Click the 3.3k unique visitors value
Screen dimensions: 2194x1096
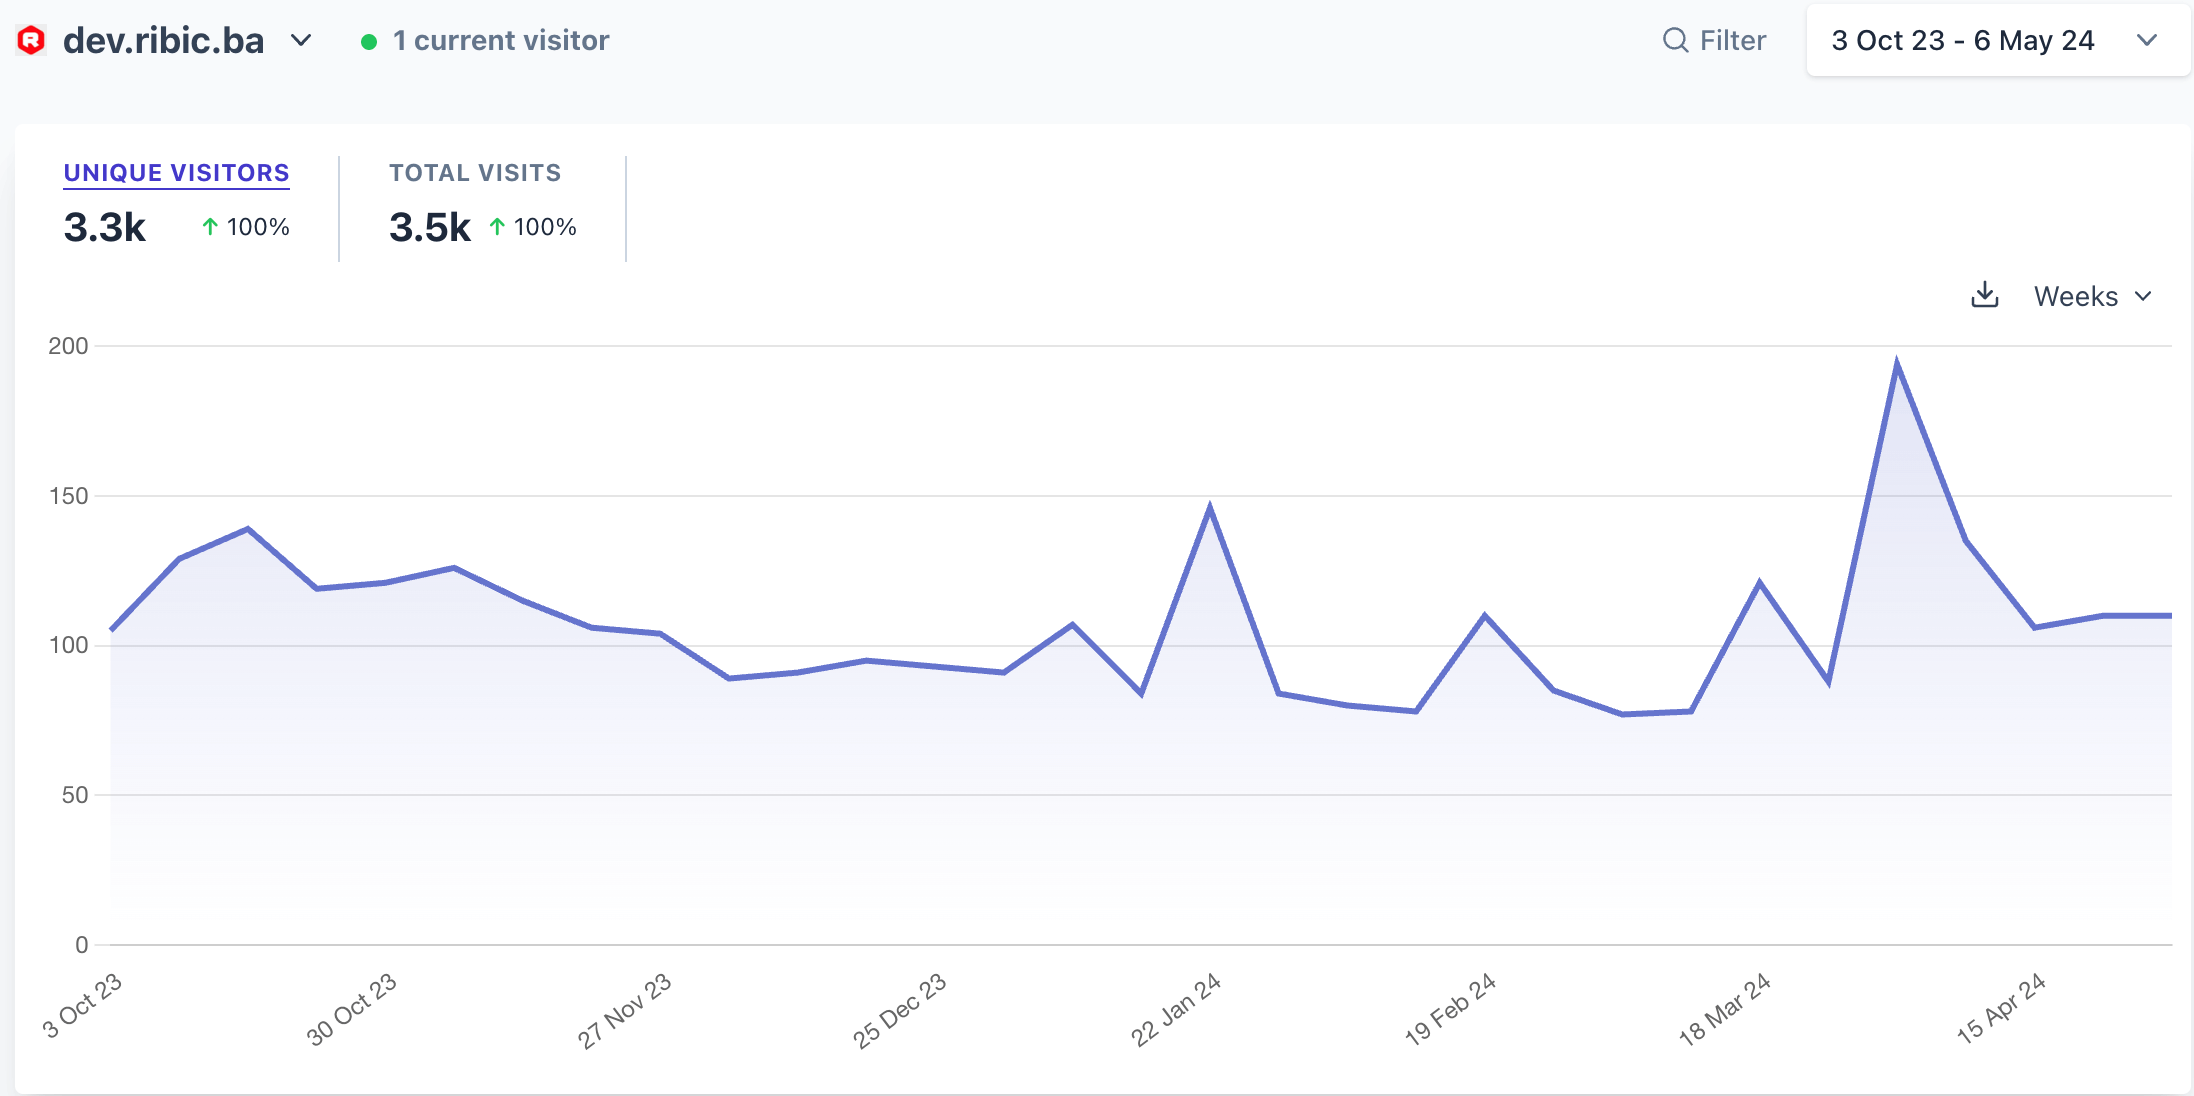[105, 227]
